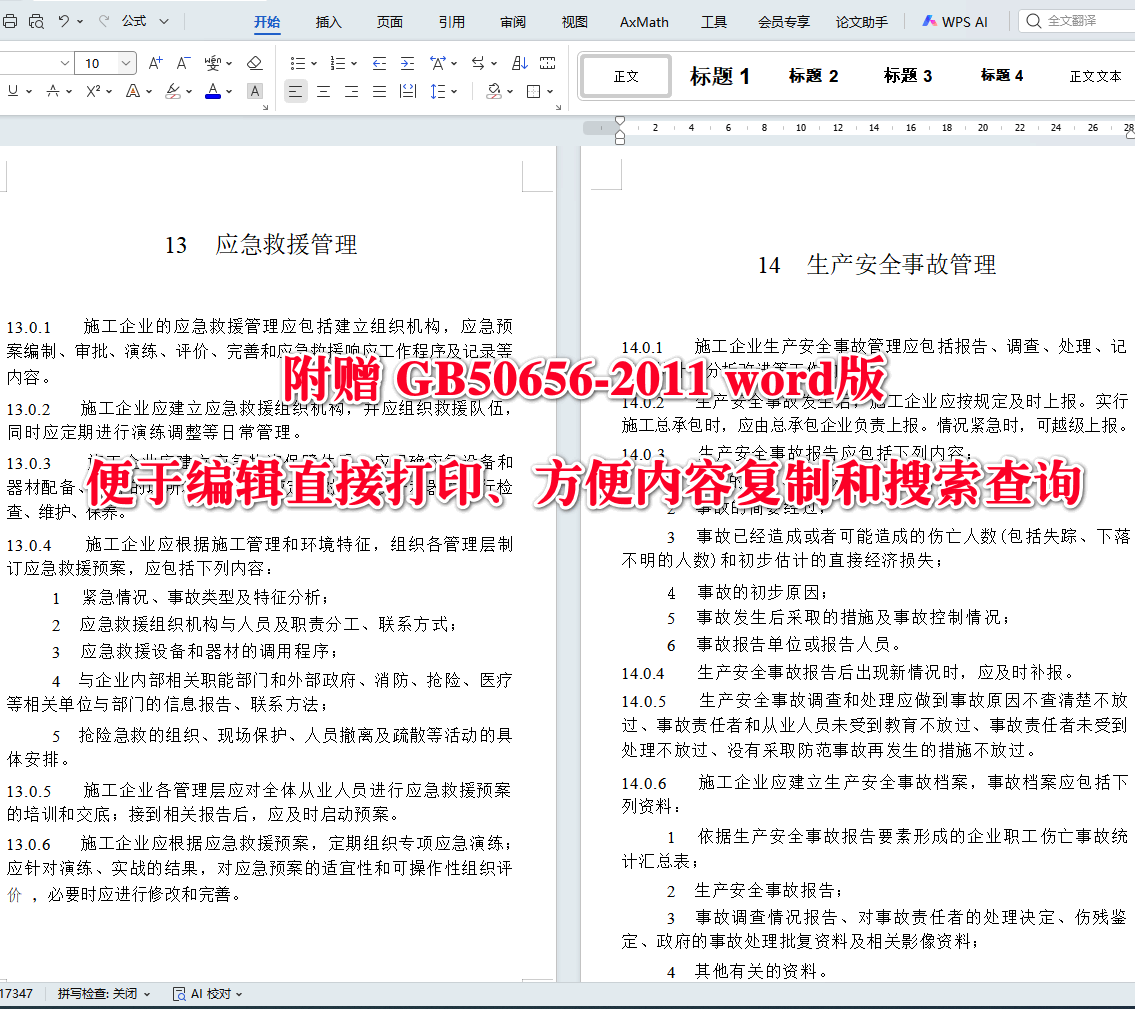
Task: Open line spacing dropdown arrow
Action: coord(454,92)
